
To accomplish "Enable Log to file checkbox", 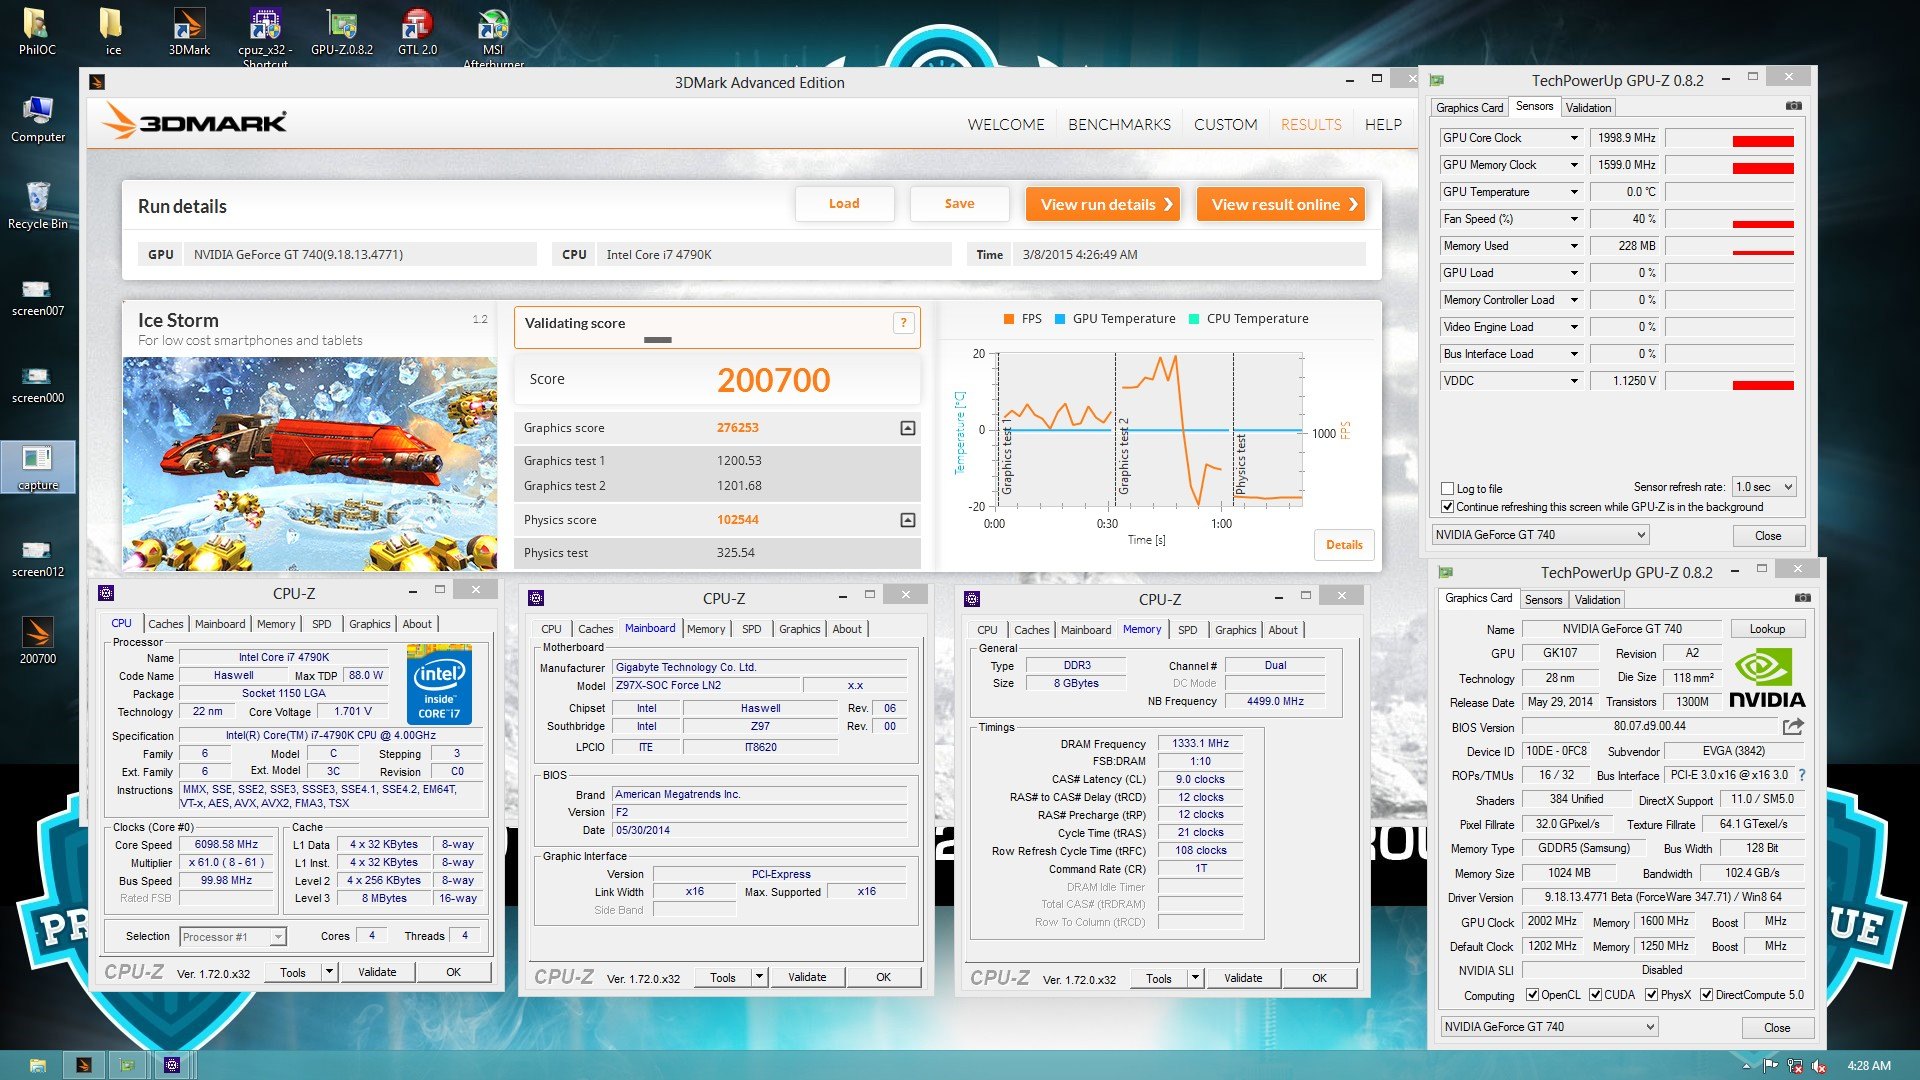I will click(1447, 489).
